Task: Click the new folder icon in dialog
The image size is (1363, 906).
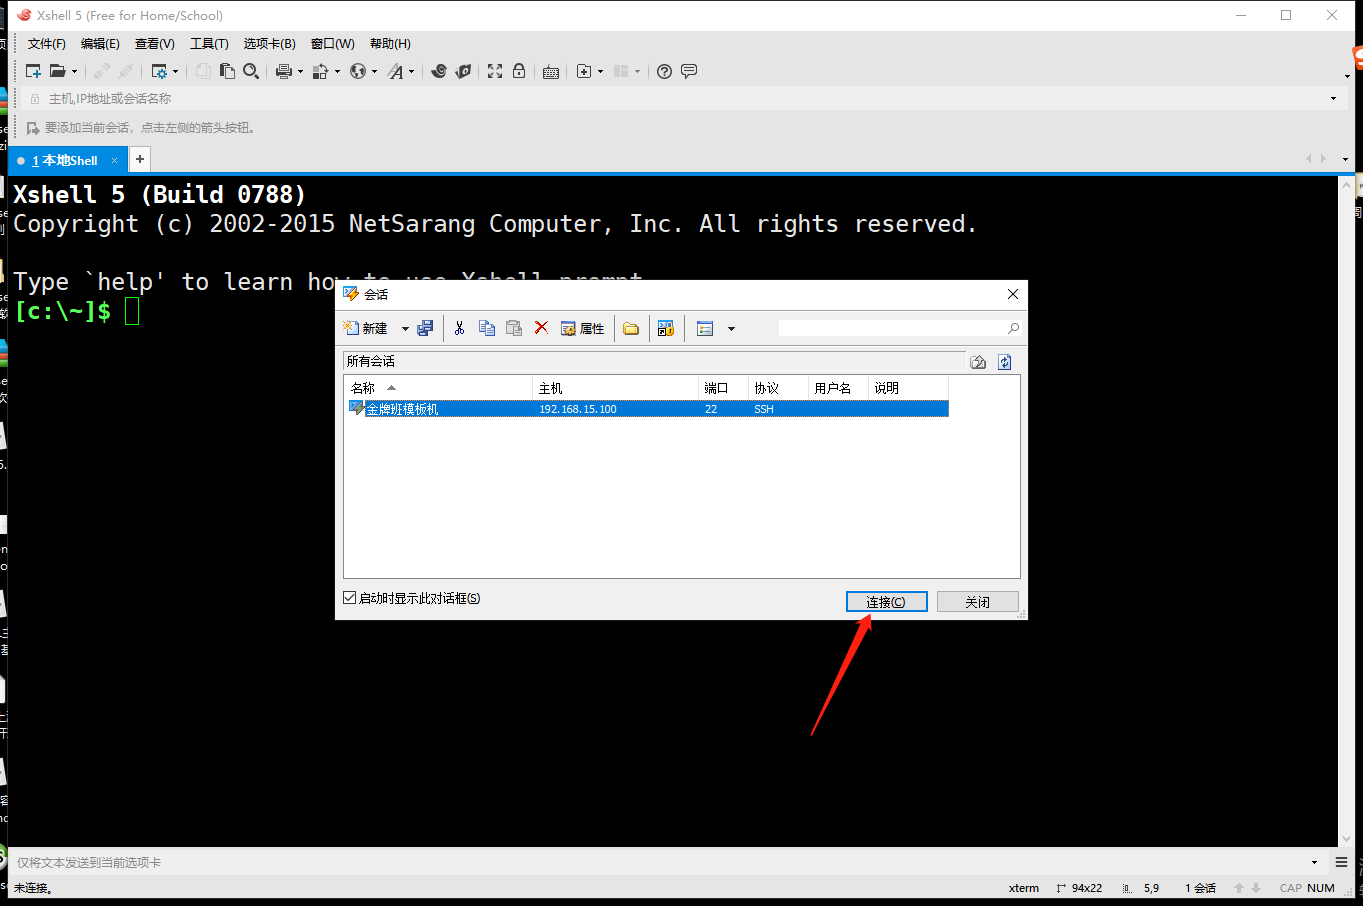Action: pyautogui.click(x=631, y=328)
